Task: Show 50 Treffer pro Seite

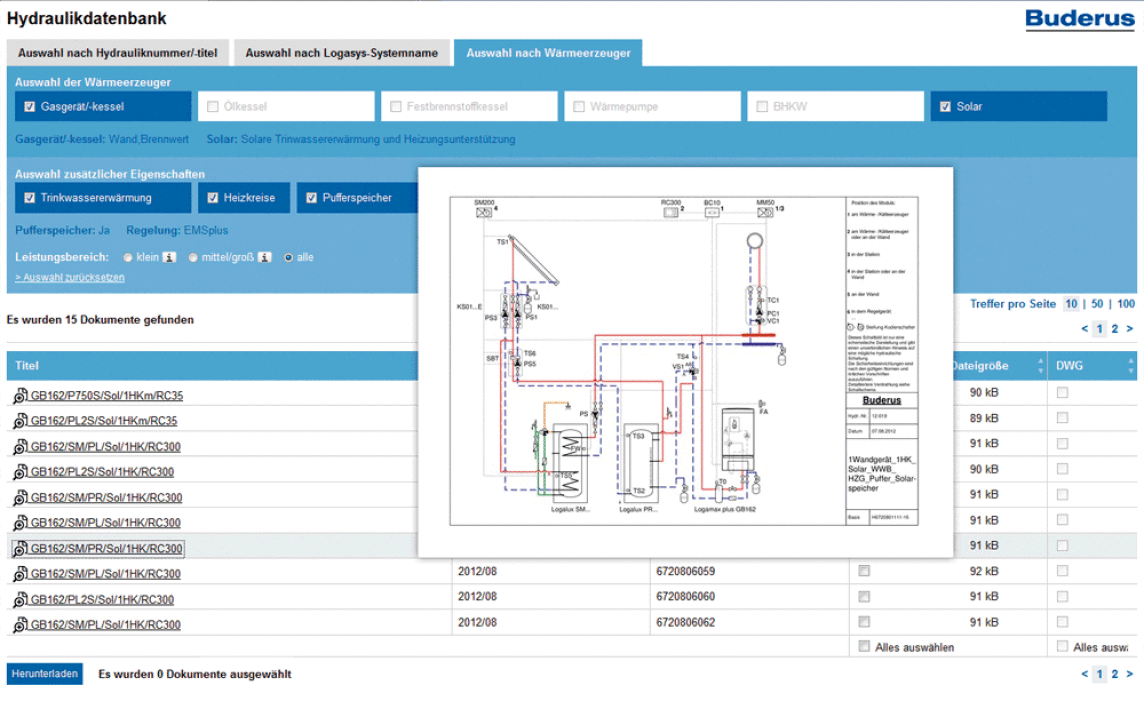Action: (1097, 304)
